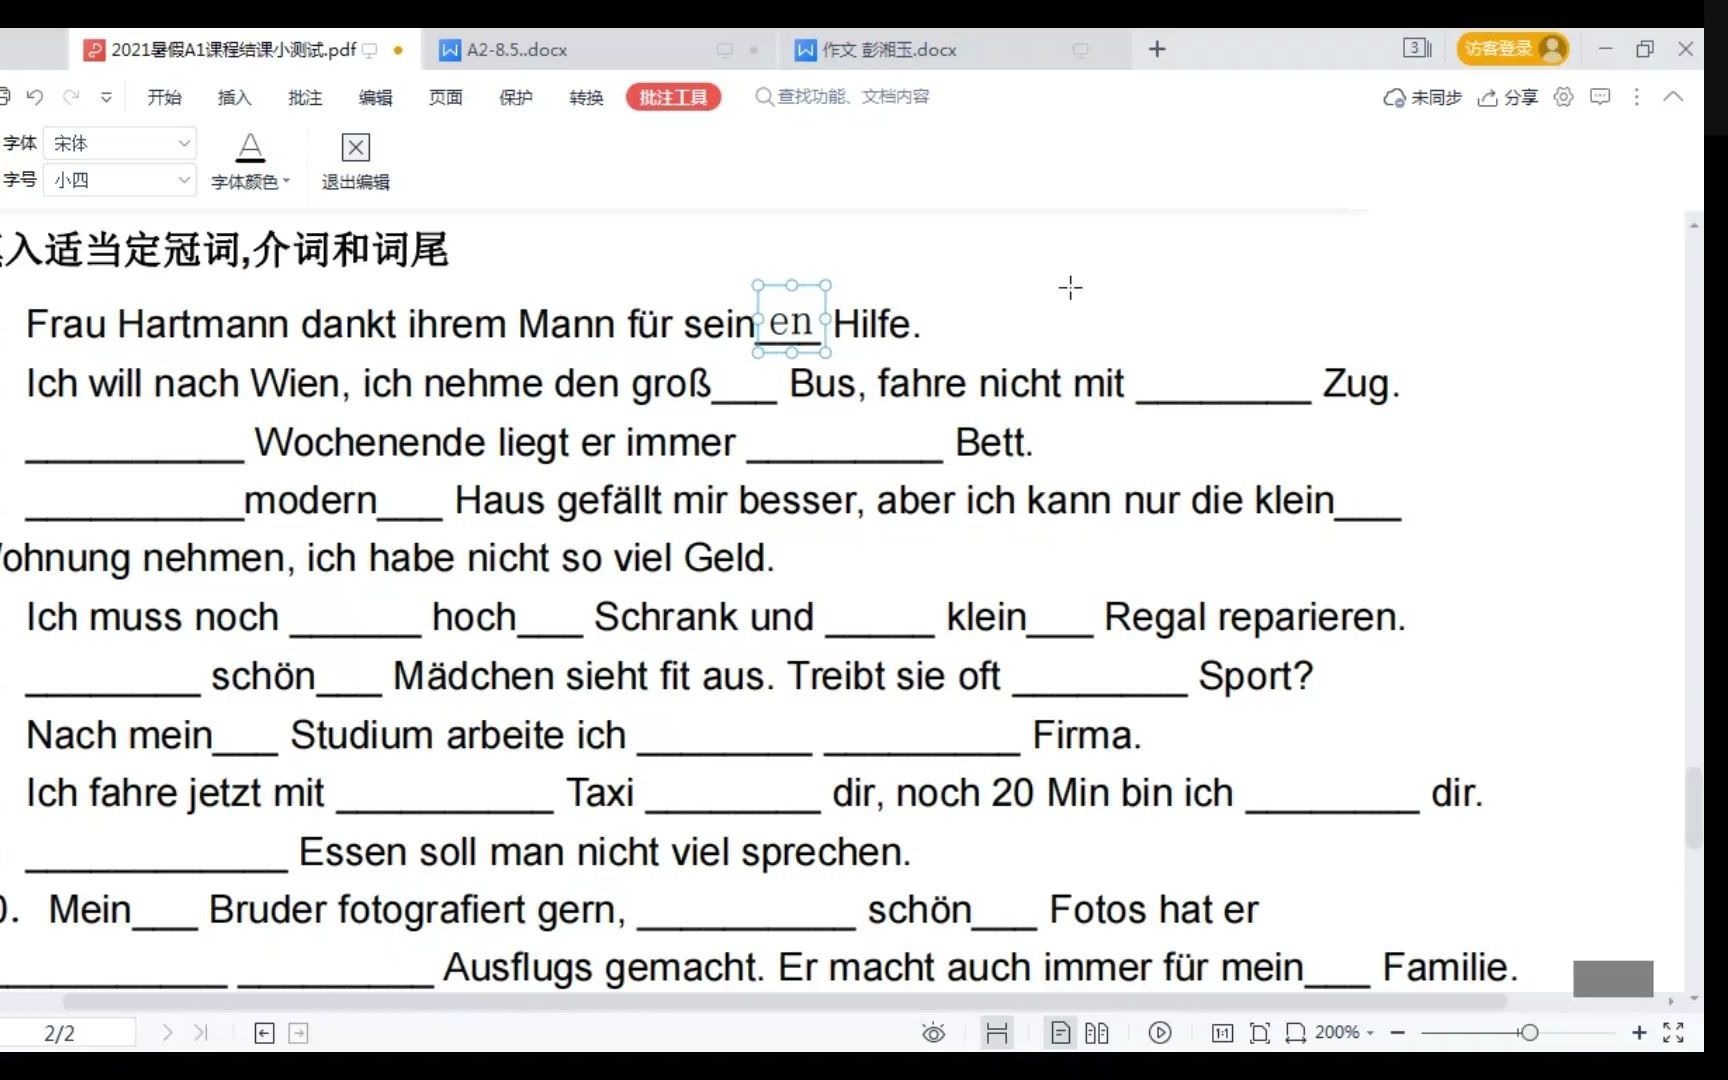Click the 退出编辑 exit editing button
The width and height of the screenshot is (1728, 1080).
(x=355, y=161)
